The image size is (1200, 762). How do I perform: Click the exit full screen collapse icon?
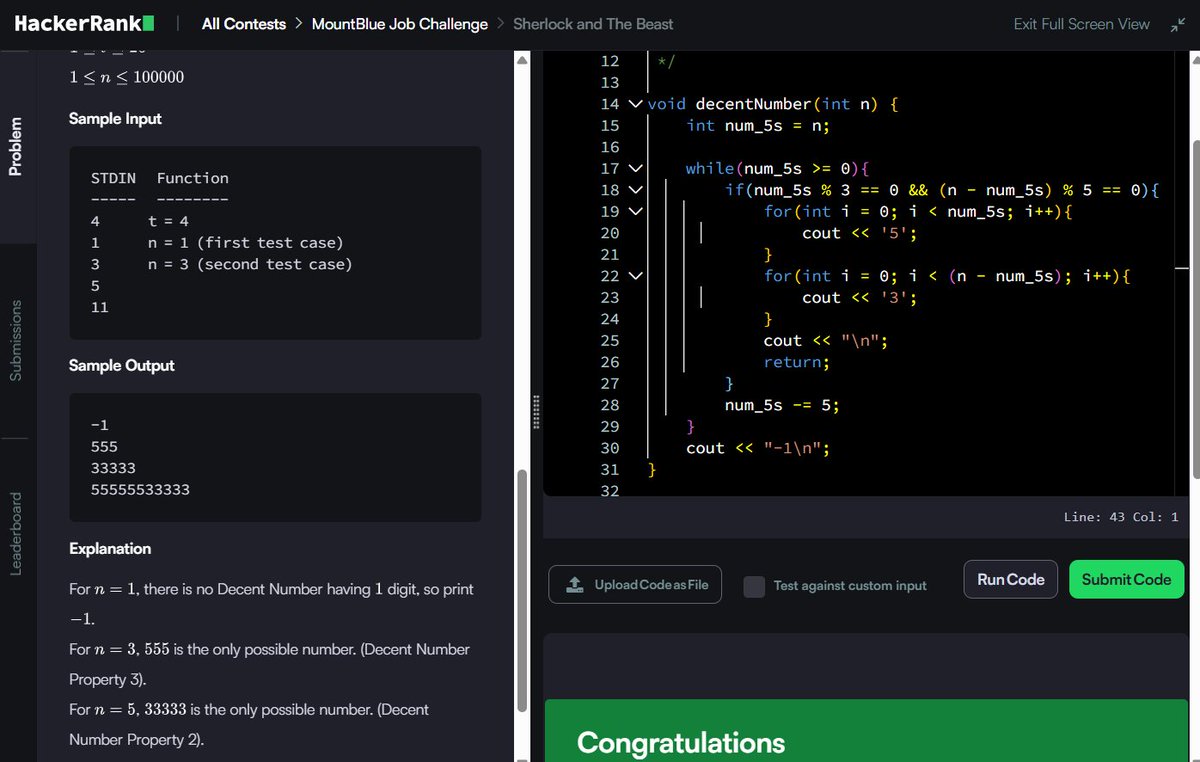coord(1176,24)
